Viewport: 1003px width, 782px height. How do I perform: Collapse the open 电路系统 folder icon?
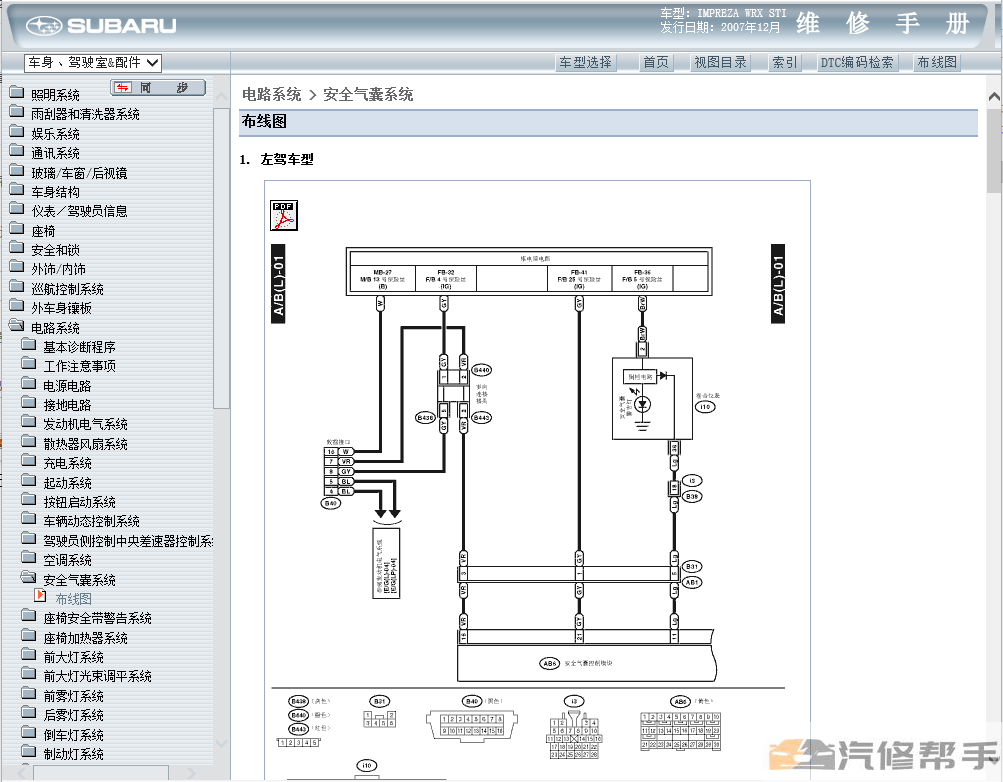pos(17,327)
